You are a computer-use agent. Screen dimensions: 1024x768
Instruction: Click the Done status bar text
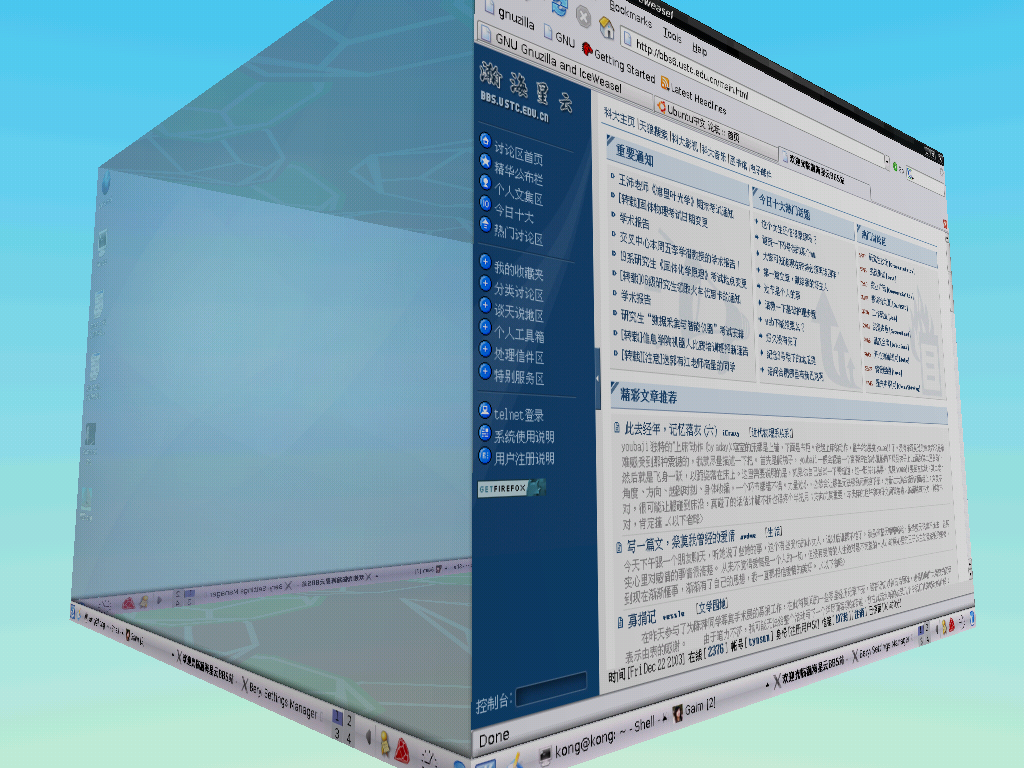(494, 739)
